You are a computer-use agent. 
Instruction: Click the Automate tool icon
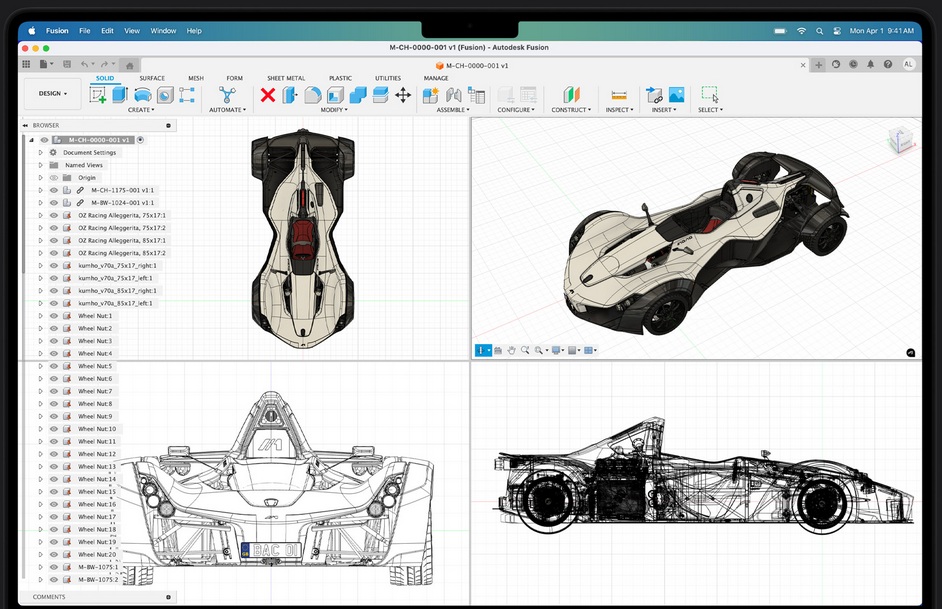coord(227,94)
